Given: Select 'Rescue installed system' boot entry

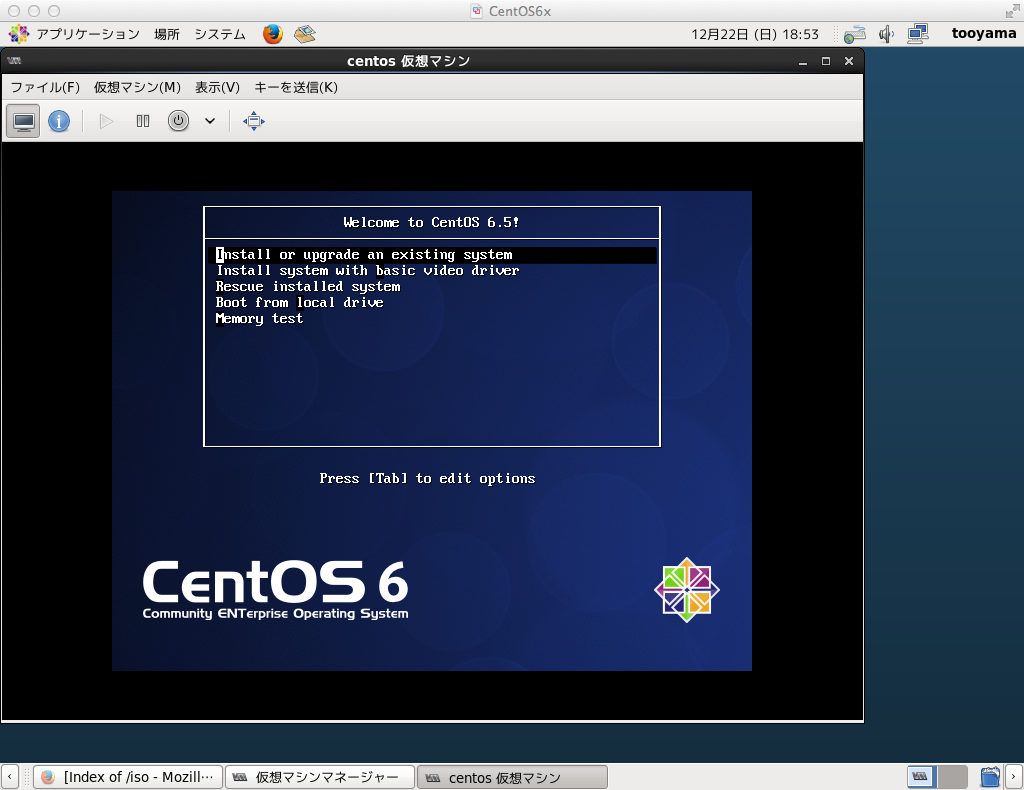Looking at the screenshot, I should coord(308,287).
